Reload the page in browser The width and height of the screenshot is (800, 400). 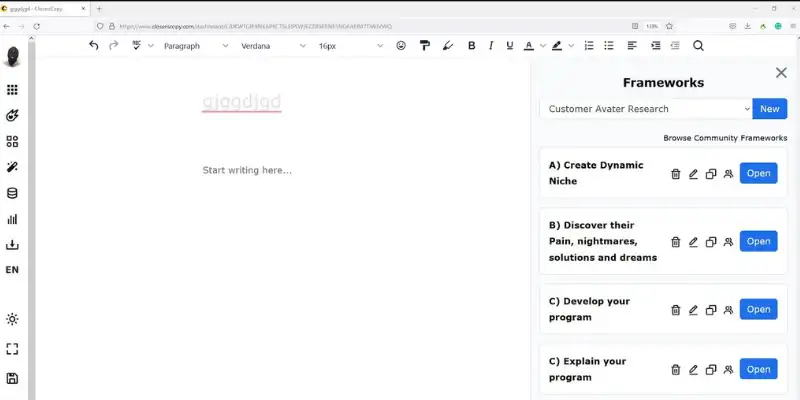[x=36, y=26]
